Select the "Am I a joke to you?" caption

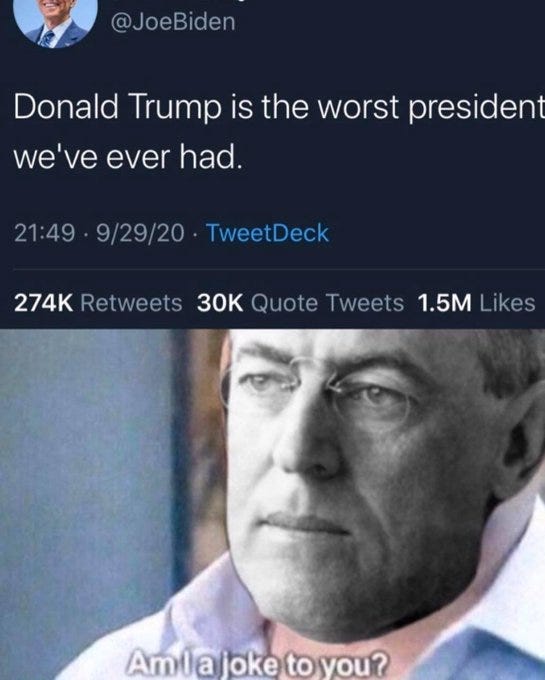coord(259,663)
